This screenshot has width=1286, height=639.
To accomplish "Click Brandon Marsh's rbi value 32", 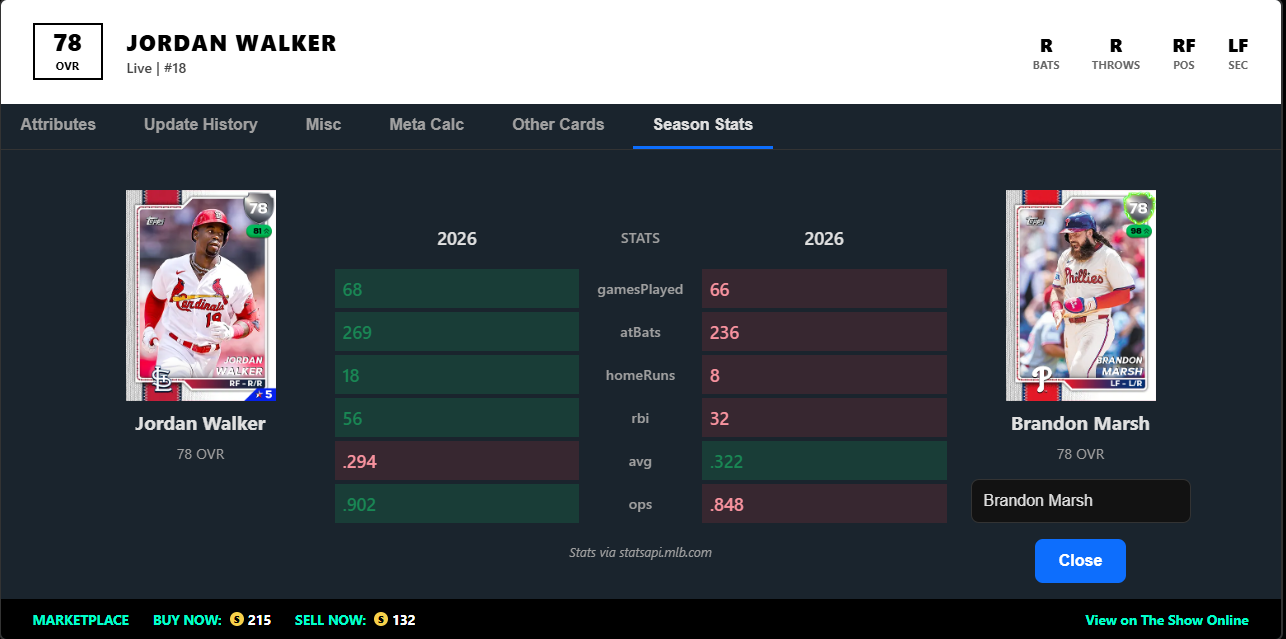I will 824,418.
